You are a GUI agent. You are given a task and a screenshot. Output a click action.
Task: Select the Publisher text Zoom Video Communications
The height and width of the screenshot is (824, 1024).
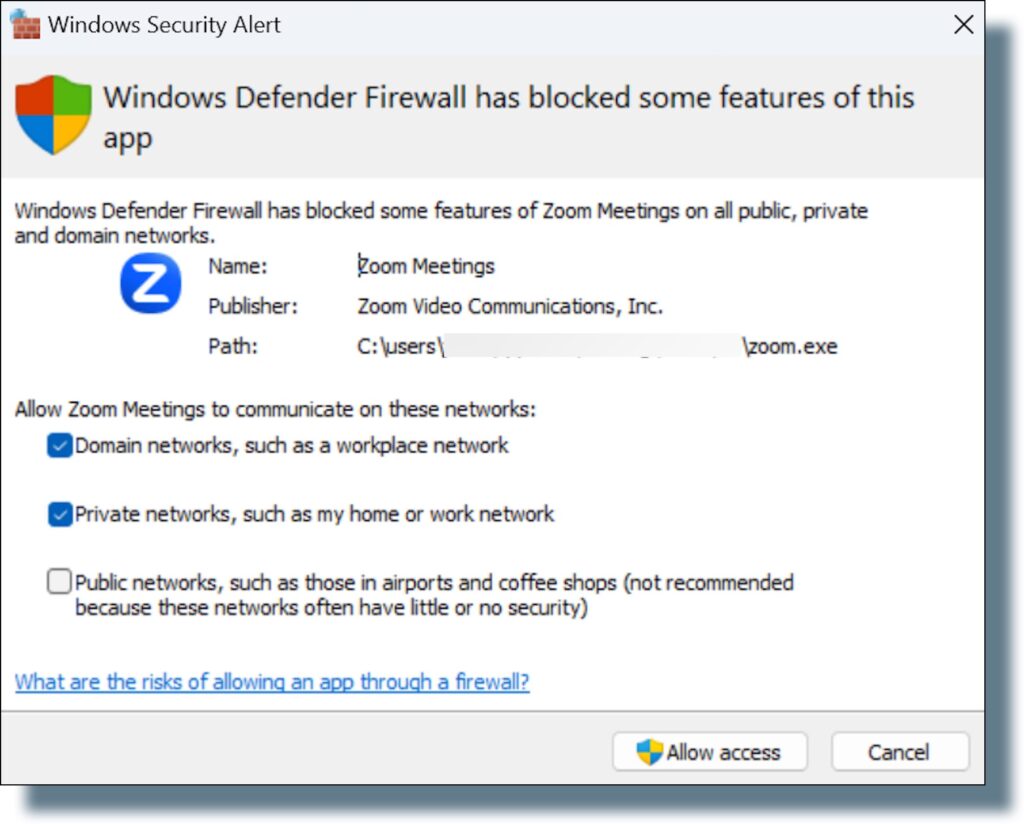tap(510, 307)
